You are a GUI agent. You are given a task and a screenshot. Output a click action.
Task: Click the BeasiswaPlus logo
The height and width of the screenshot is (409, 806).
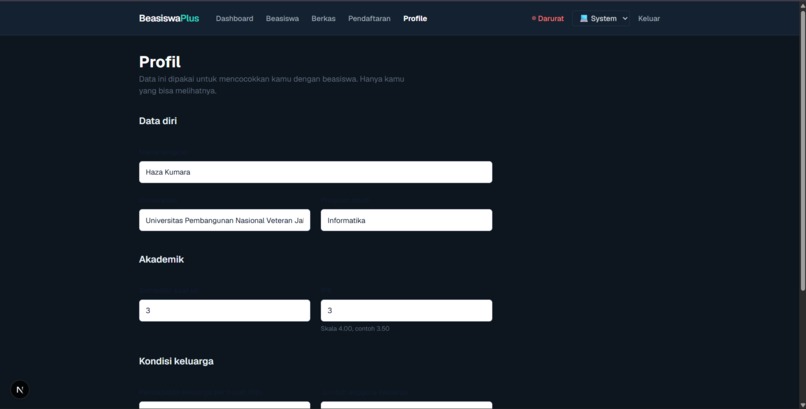[x=169, y=18]
